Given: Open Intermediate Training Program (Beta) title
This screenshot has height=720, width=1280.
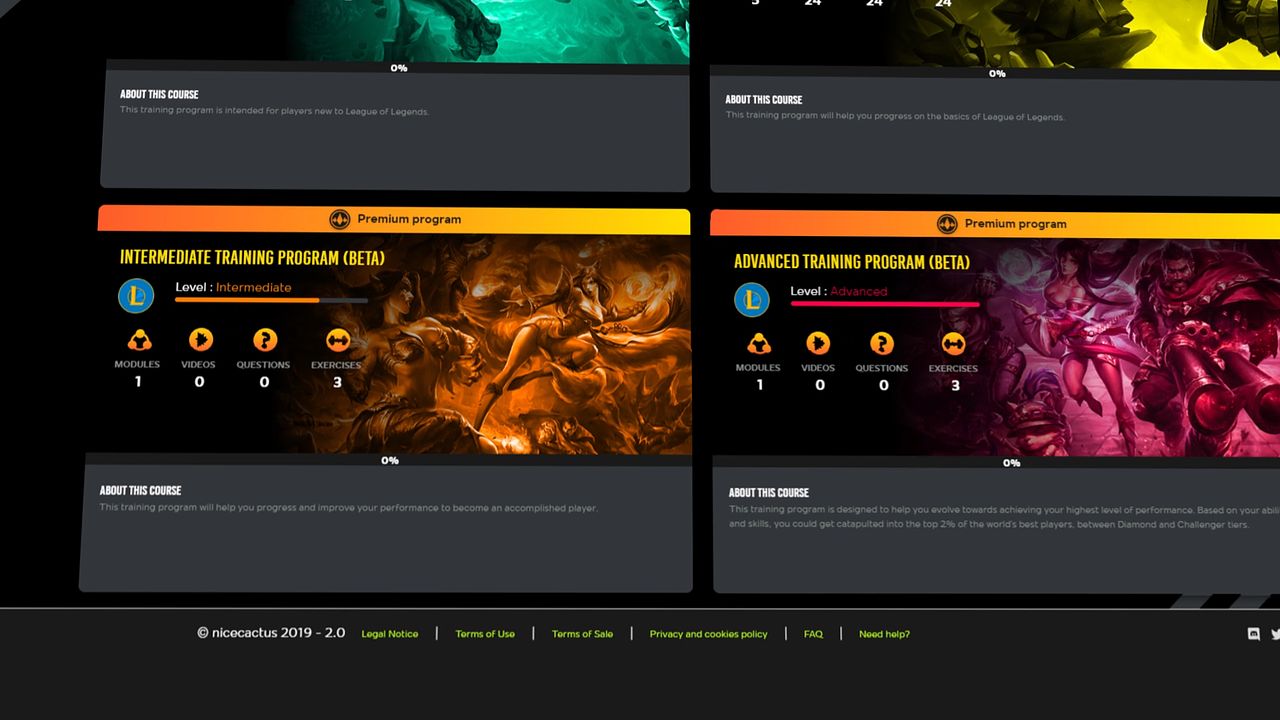Looking at the screenshot, I should coord(252,258).
